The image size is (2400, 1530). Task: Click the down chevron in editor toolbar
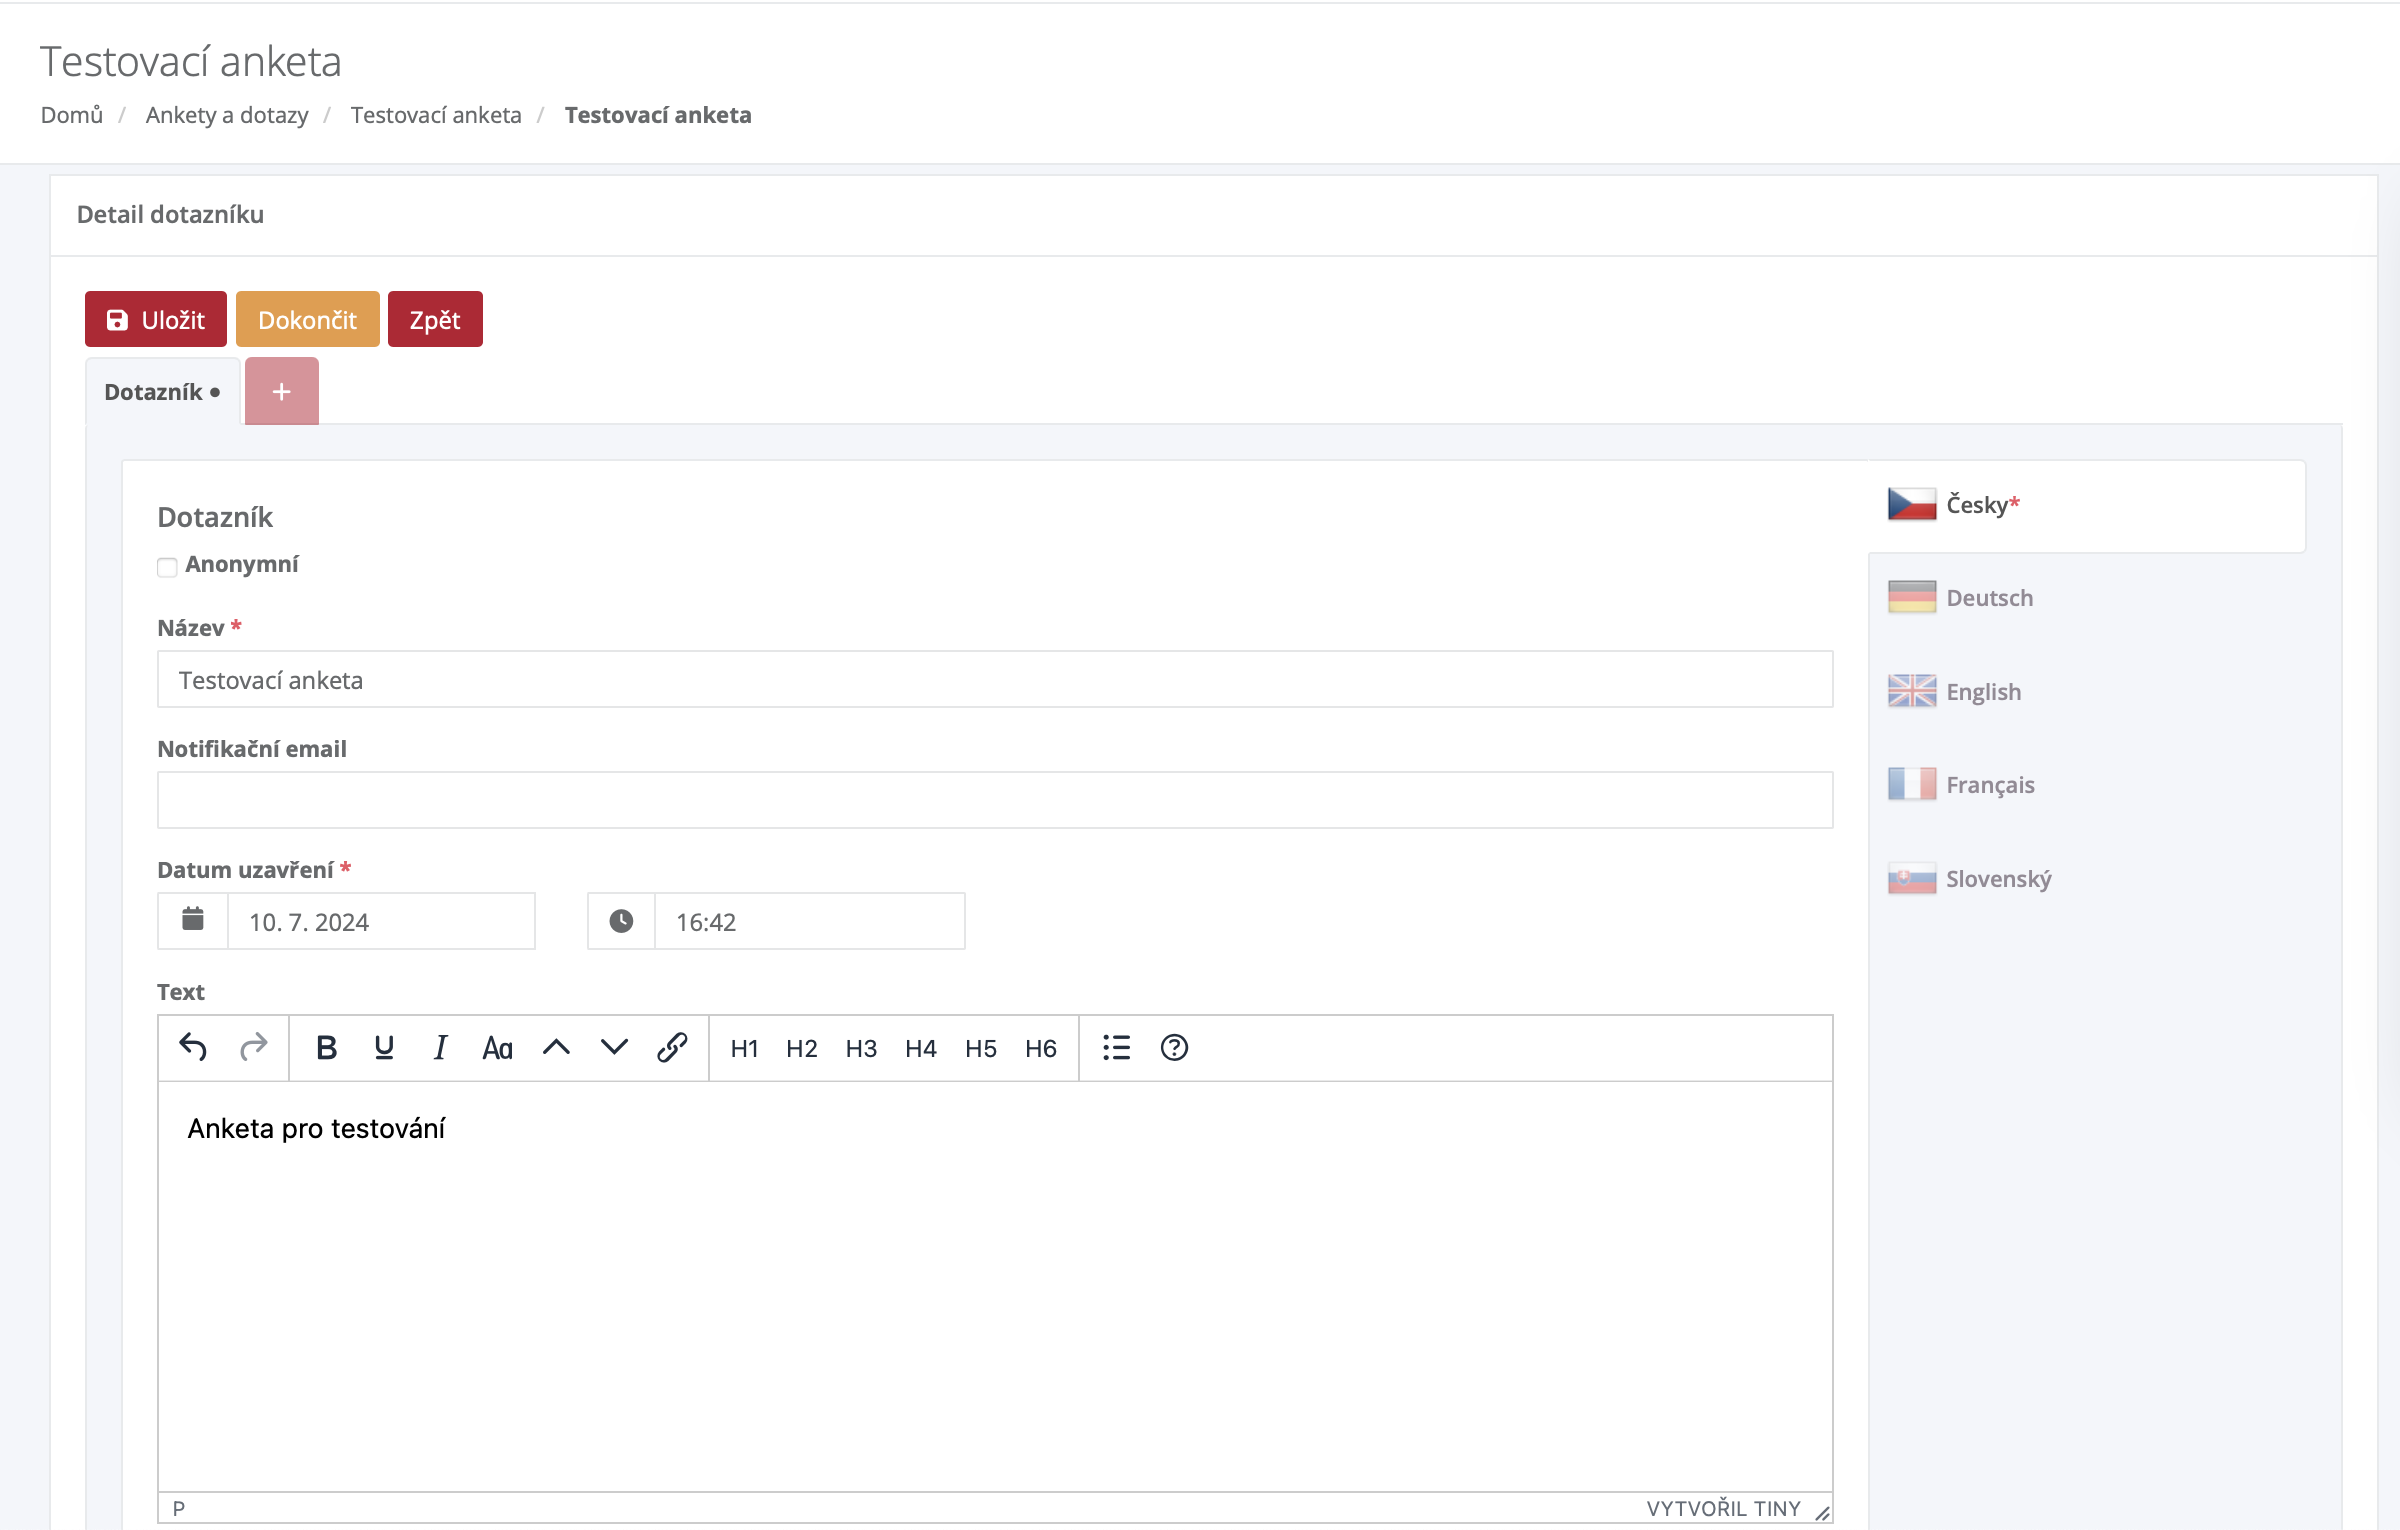tap(614, 1047)
